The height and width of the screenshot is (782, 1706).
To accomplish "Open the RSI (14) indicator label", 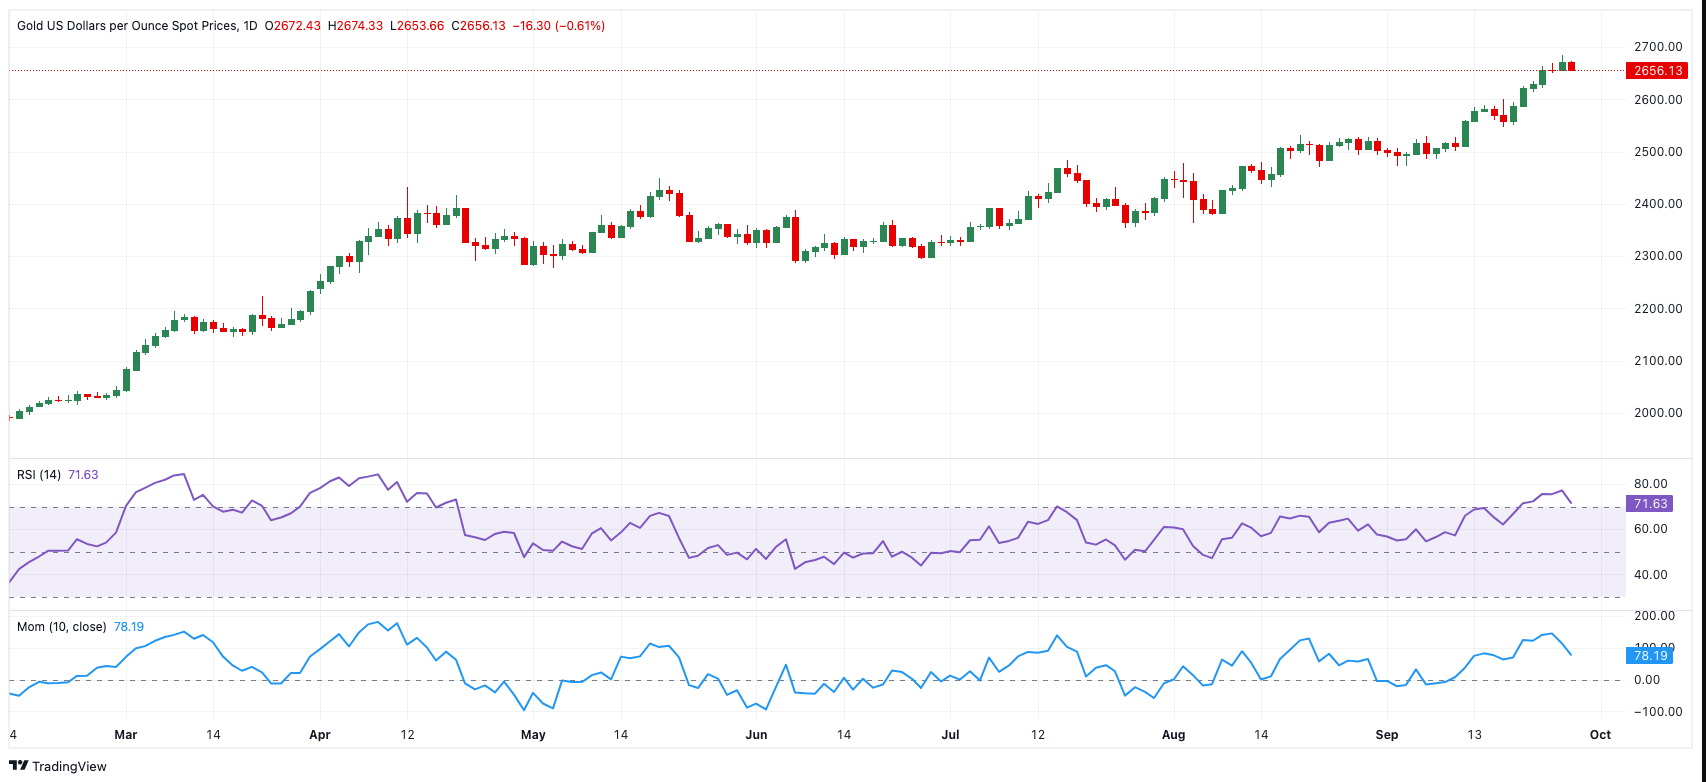I will (39, 475).
